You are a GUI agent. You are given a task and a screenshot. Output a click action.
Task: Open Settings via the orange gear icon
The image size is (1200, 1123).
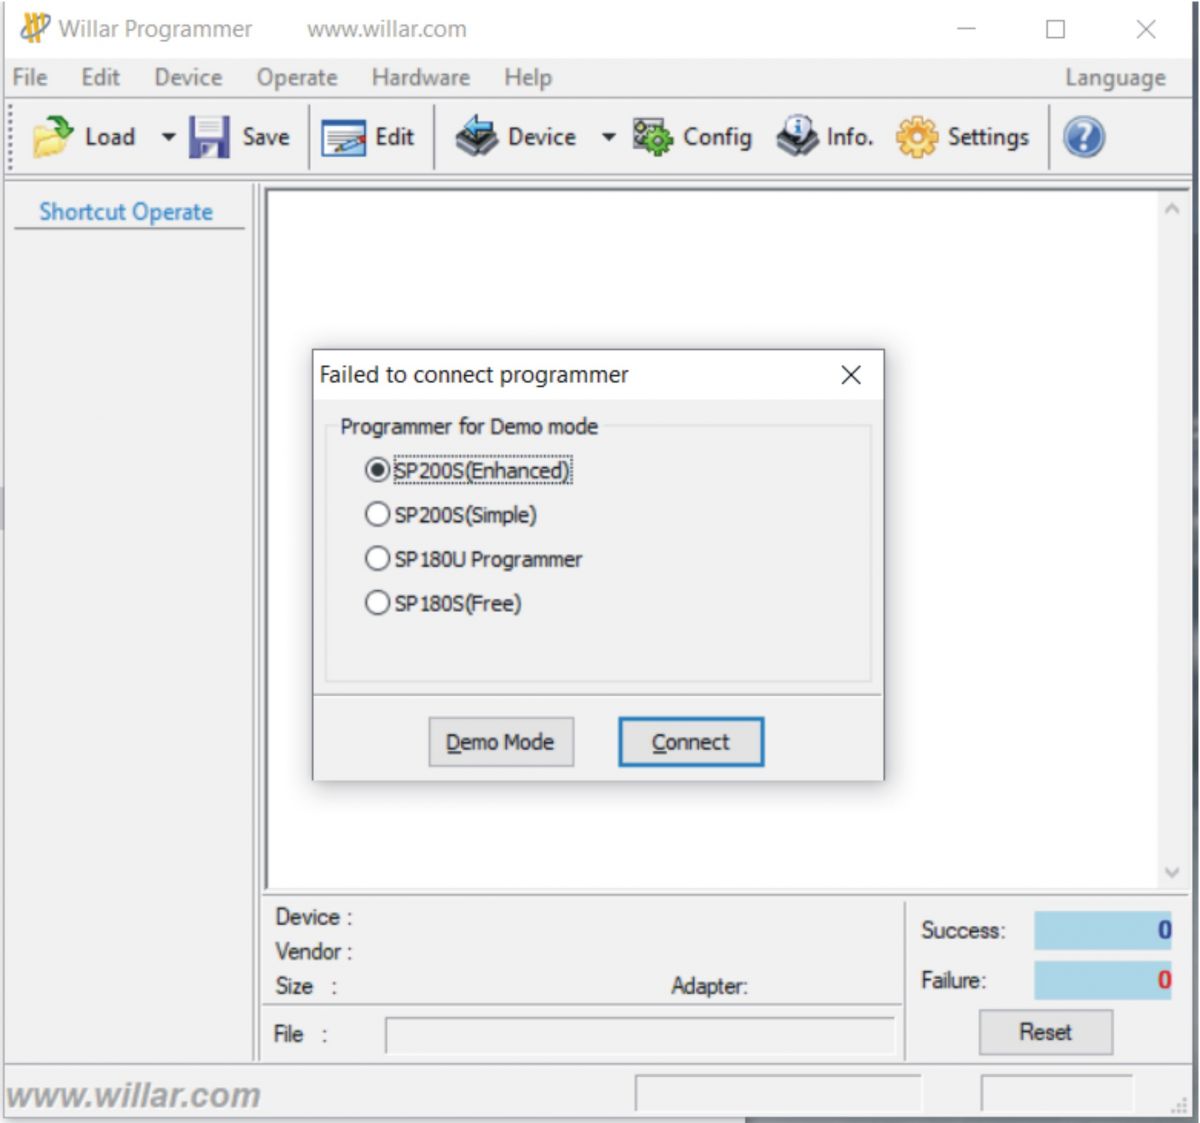[x=917, y=137]
